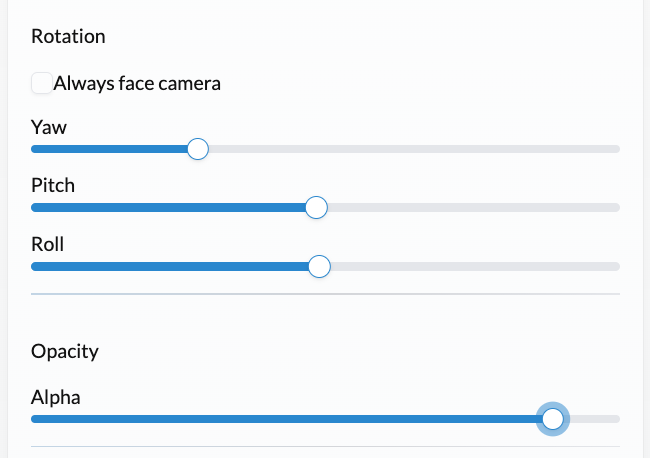Click the blue filled part of Alpha slider
650x458 pixels.
pos(284,419)
